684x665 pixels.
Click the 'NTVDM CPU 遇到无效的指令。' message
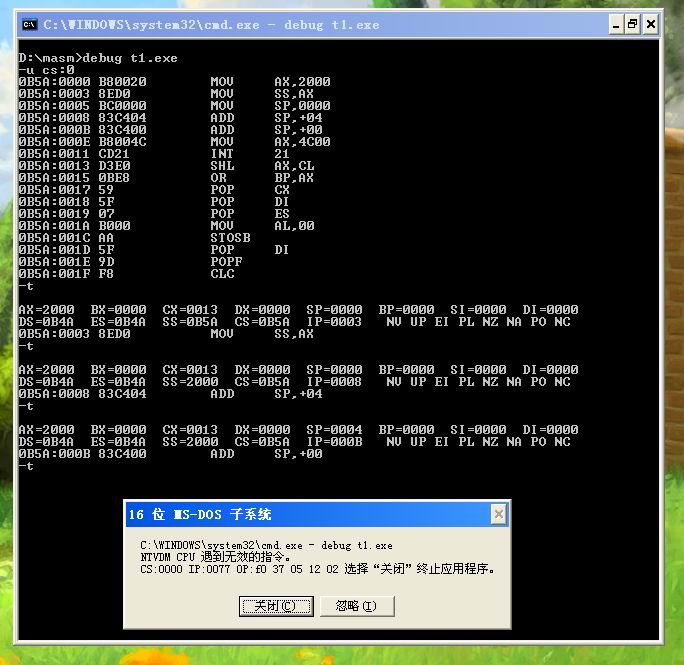tap(215, 557)
